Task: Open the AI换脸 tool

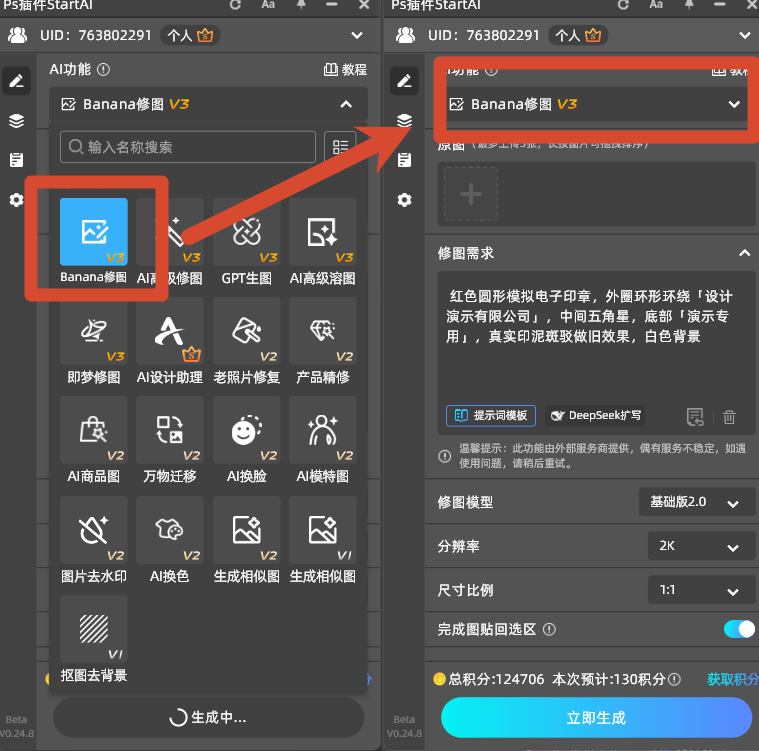Action: click(246, 430)
